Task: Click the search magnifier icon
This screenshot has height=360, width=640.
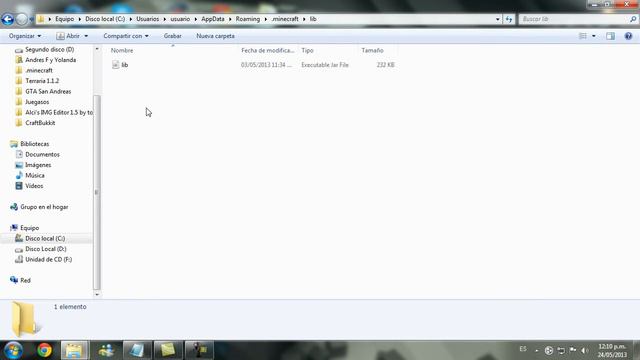Action: click(633, 19)
